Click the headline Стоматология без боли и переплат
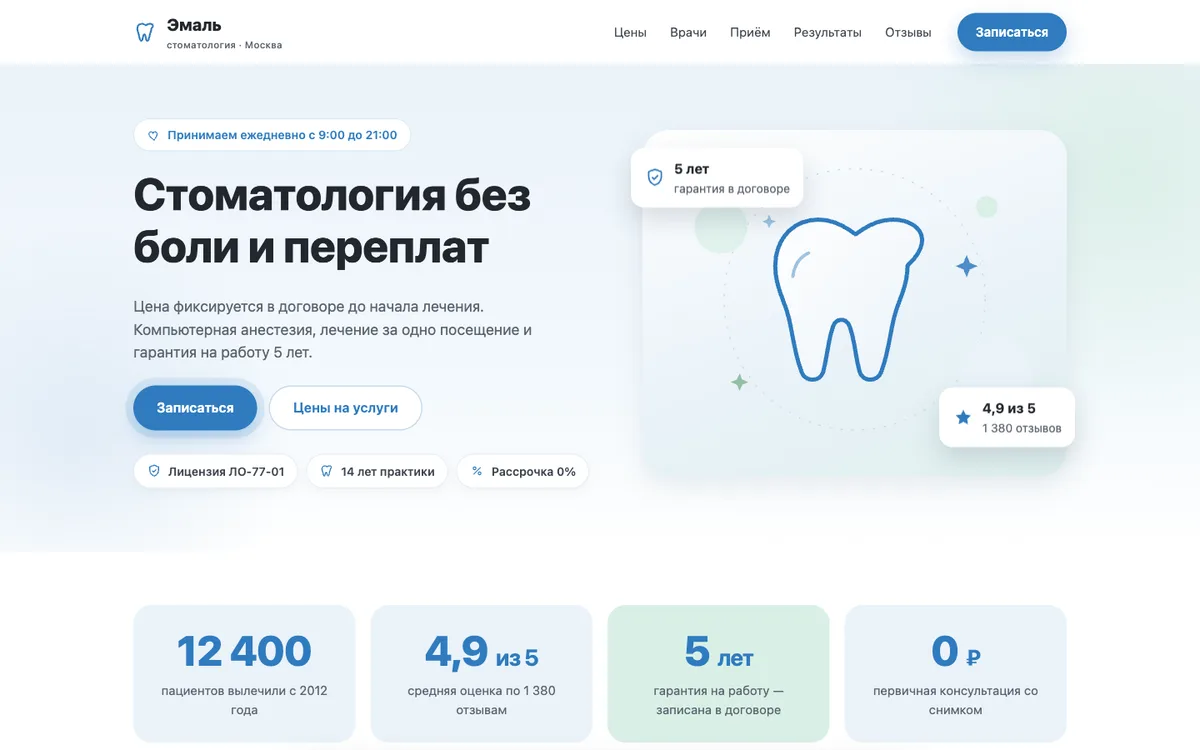 332,221
